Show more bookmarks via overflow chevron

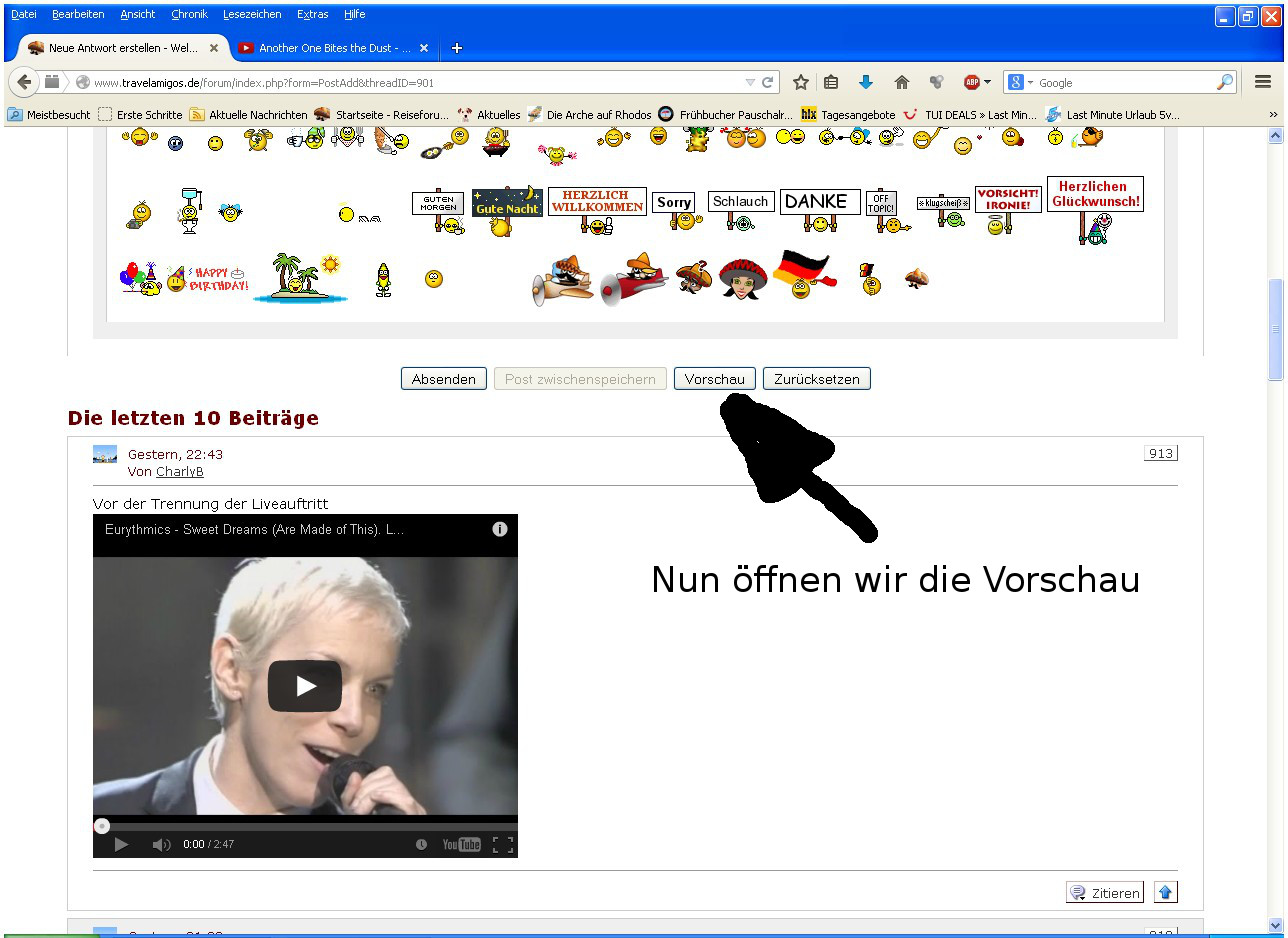point(1272,115)
